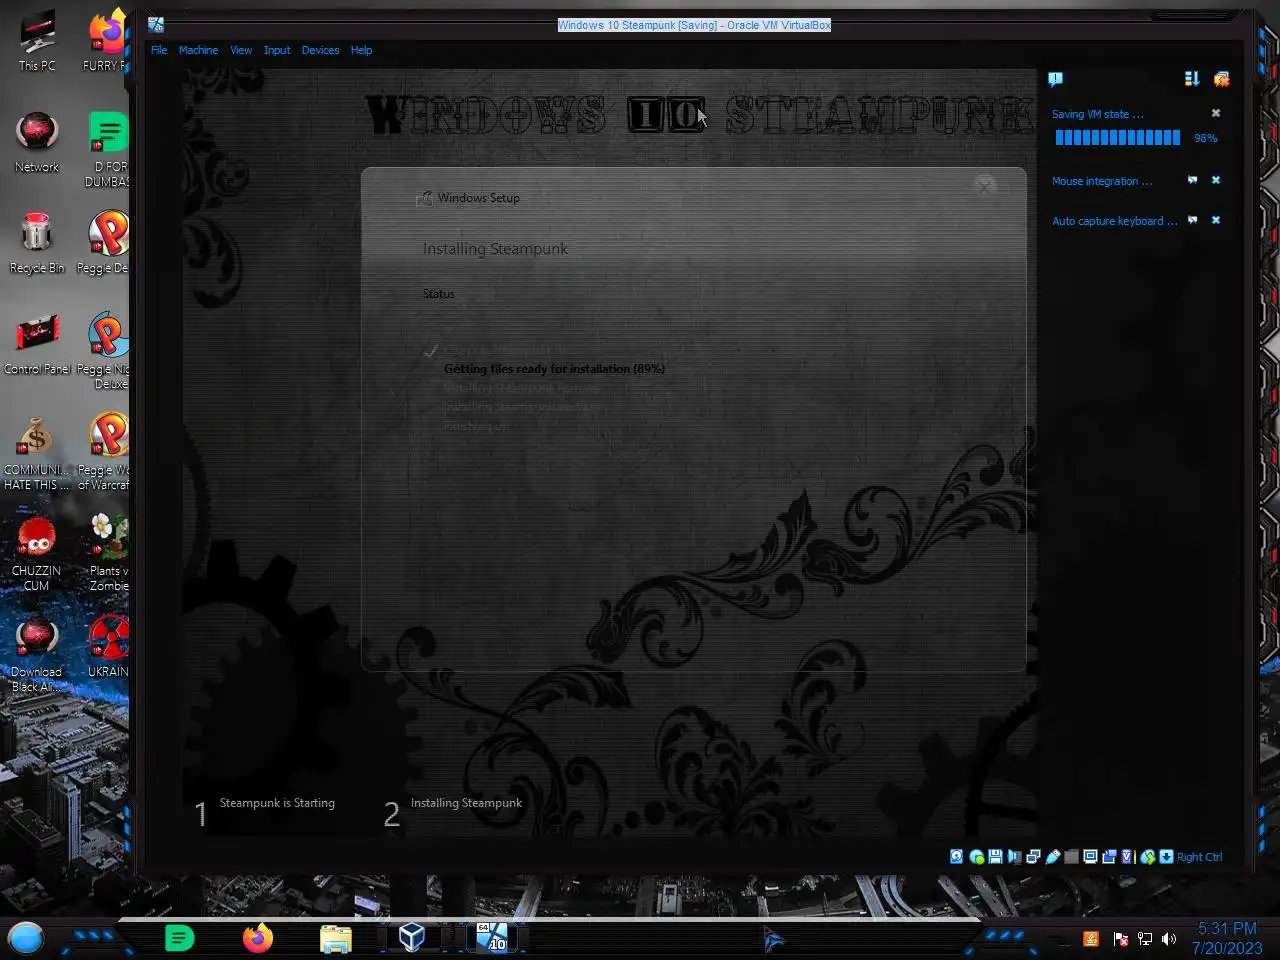Open the Machine menu
The width and height of the screenshot is (1280, 960).
pyautogui.click(x=198, y=50)
